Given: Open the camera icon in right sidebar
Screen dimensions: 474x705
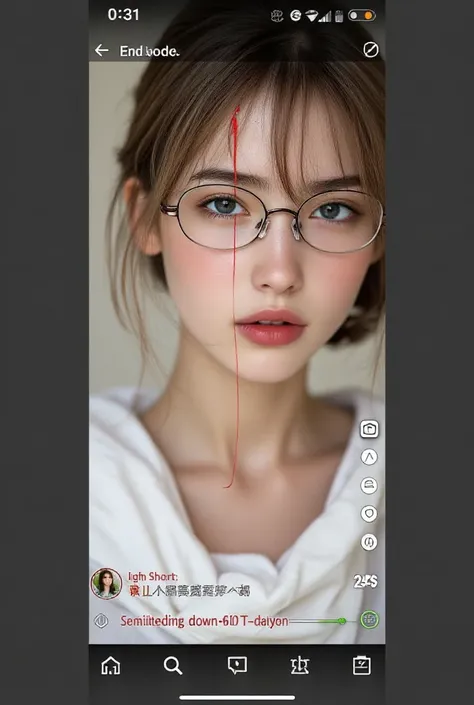Looking at the screenshot, I should pos(369,429).
